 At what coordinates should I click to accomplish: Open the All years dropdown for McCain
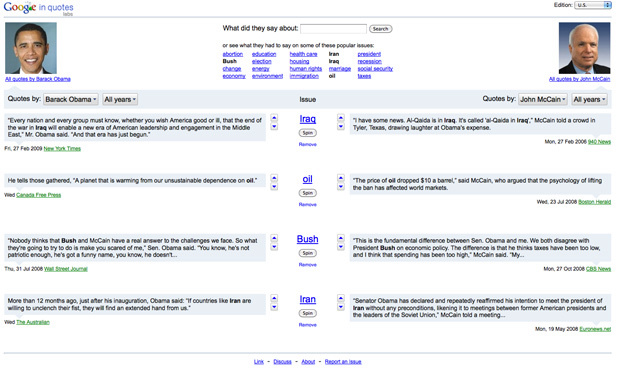589,99
